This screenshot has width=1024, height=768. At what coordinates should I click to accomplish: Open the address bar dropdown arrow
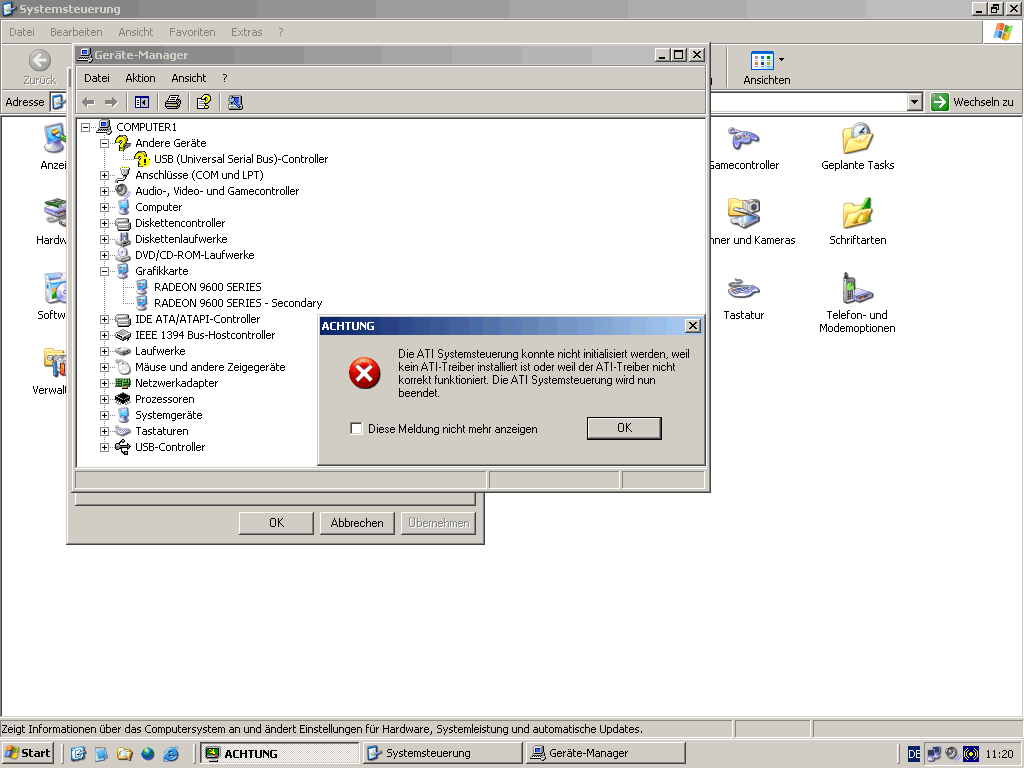coord(915,102)
